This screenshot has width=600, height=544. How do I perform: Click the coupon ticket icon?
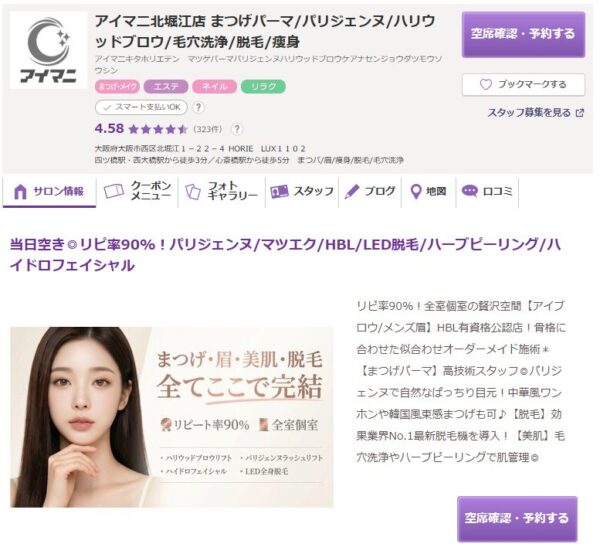[114, 191]
